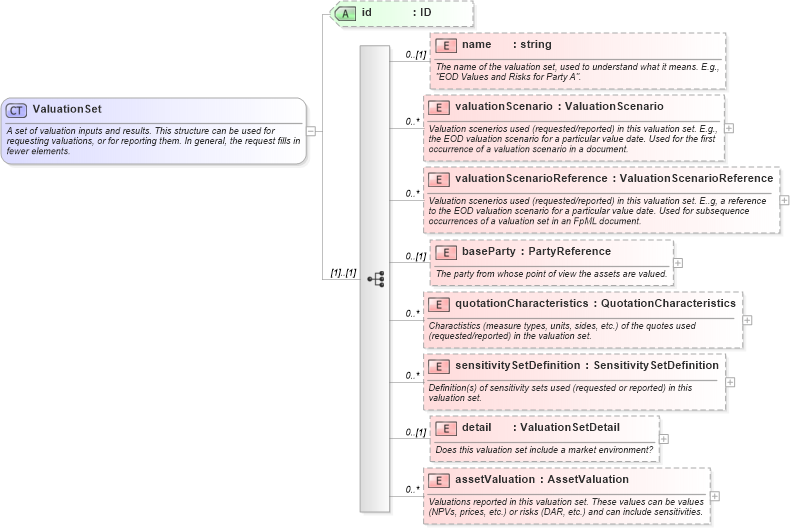Open the PartyReference type link
This screenshot has width=790, height=530.
coord(569,251)
